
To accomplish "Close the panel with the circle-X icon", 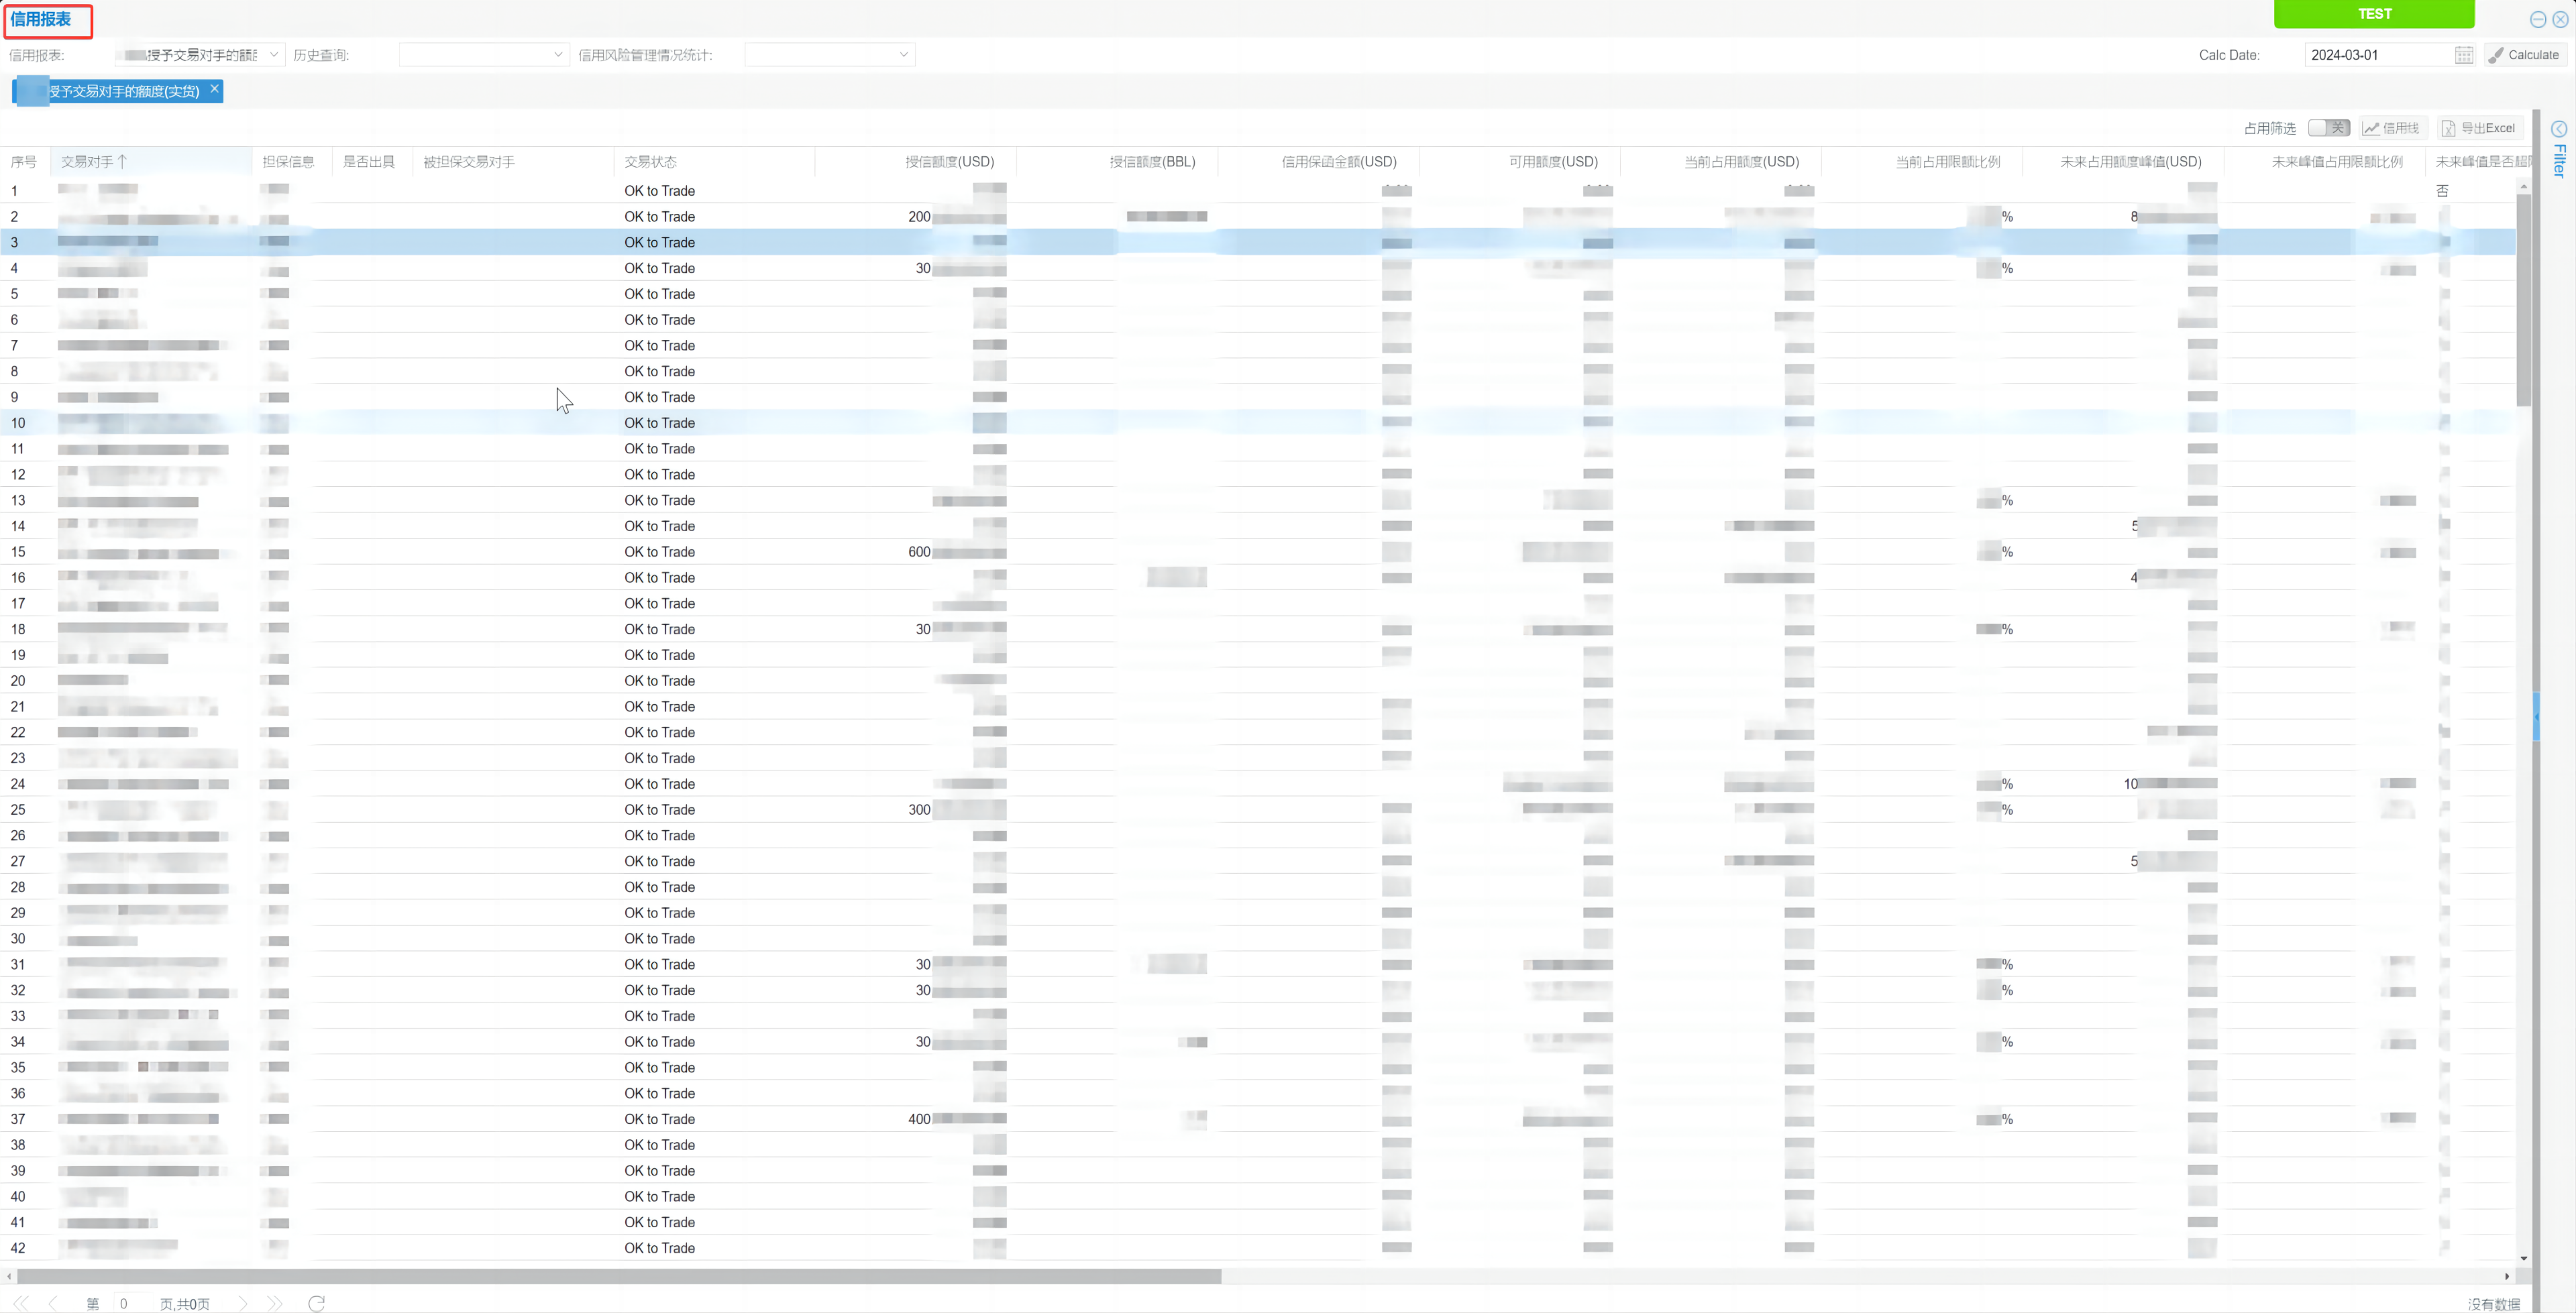I will 2560,20.
